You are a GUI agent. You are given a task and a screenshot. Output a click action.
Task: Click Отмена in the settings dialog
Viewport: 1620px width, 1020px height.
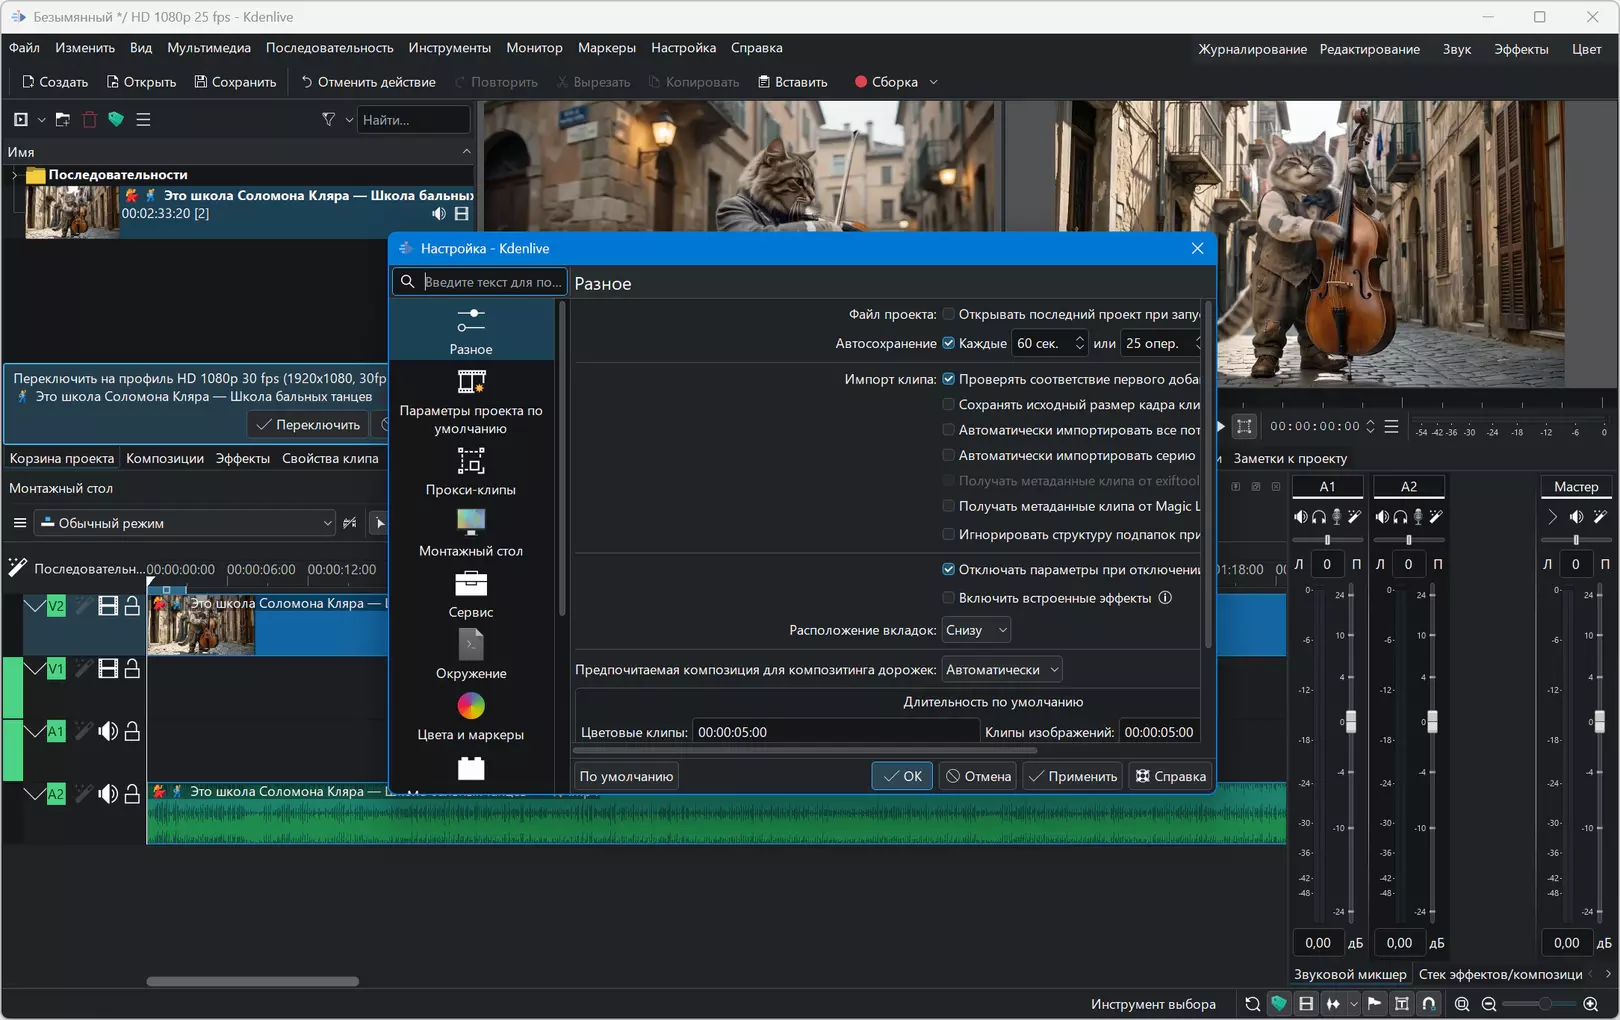(978, 776)
